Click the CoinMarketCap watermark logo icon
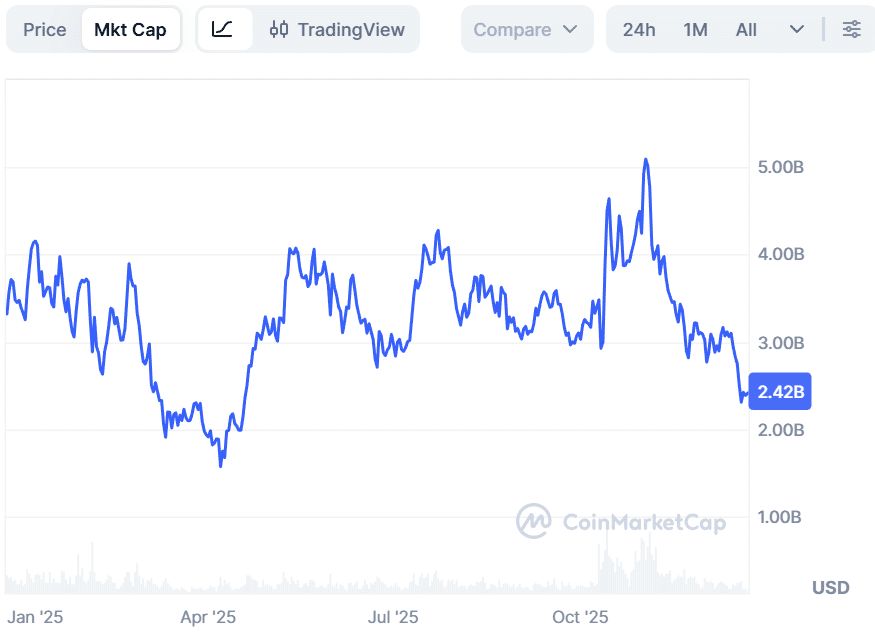The width and height of the screenshot is (875, 635). click(x=533, y=521)
